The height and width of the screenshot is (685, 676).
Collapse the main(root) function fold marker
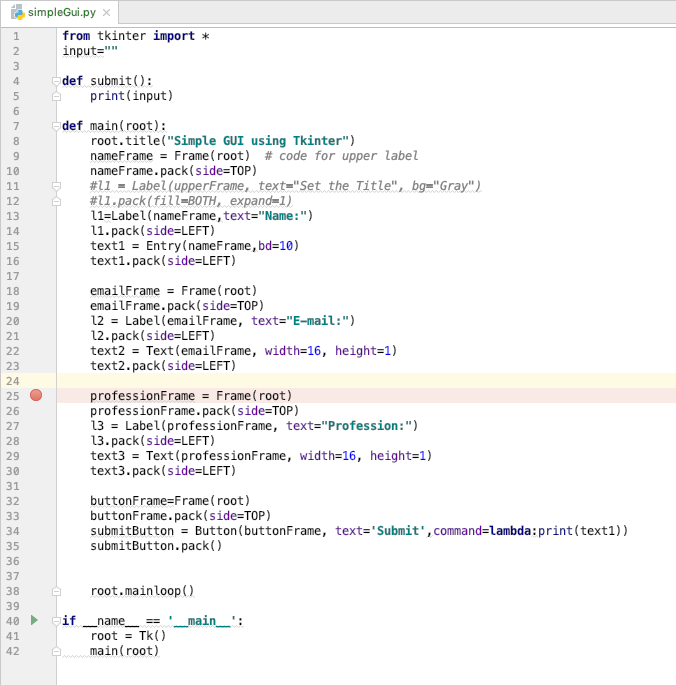pos(56,126)
